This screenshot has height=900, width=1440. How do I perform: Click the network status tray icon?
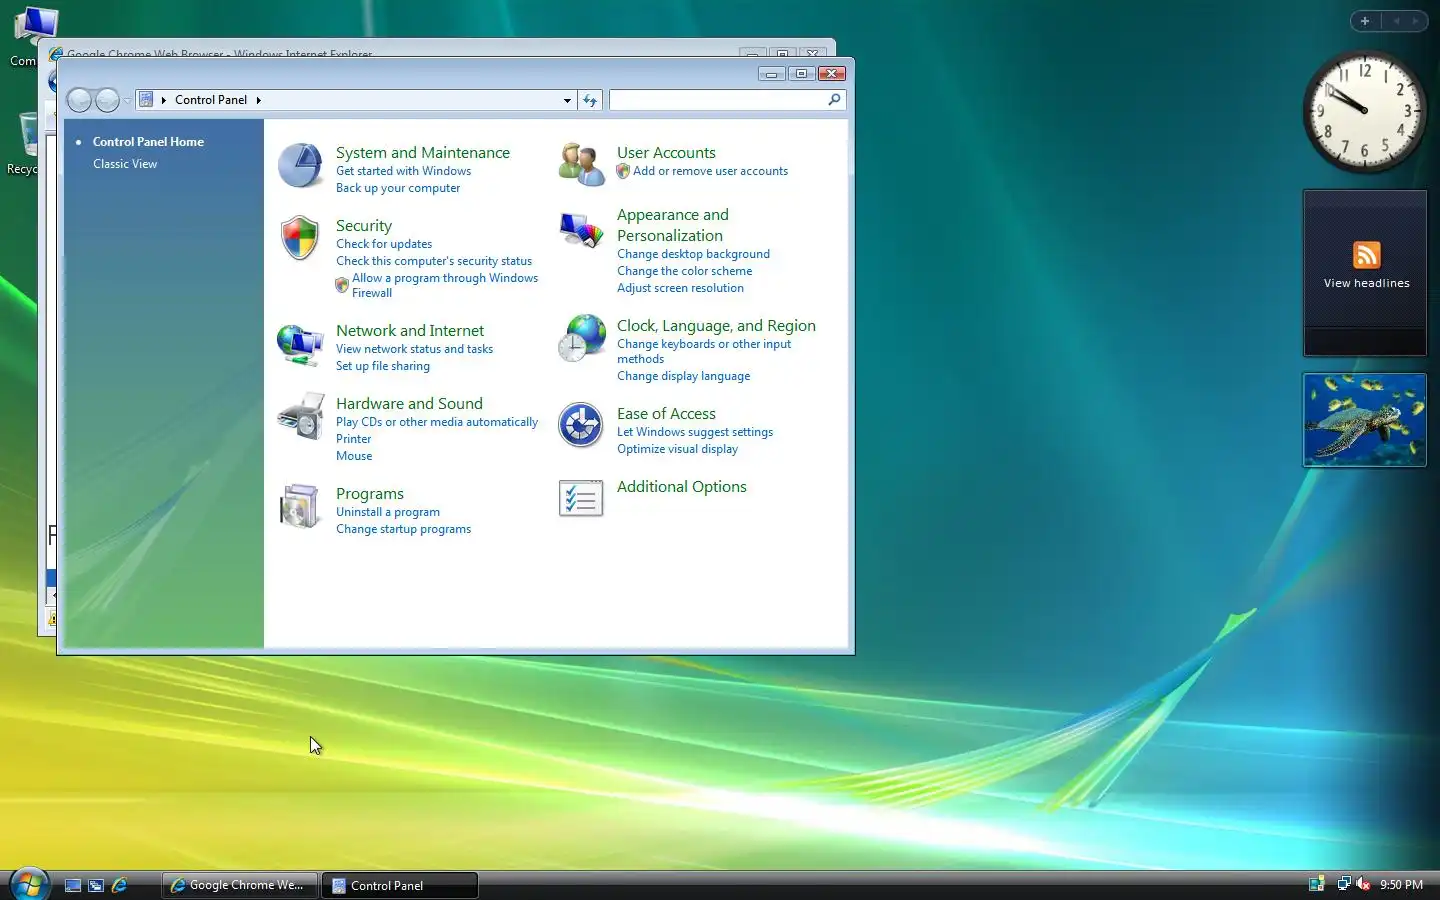[x=1344, y=884]
